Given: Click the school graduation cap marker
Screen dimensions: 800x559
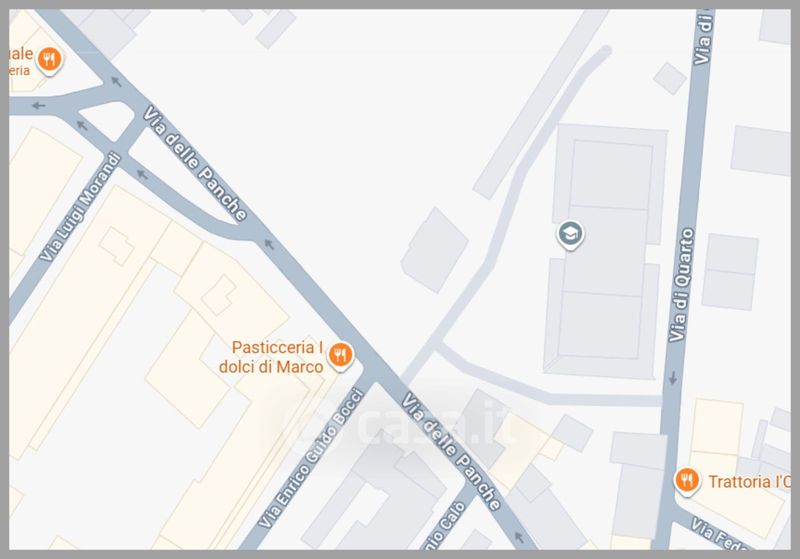Looking at the screenshot, I should click(x=570, y=235).
